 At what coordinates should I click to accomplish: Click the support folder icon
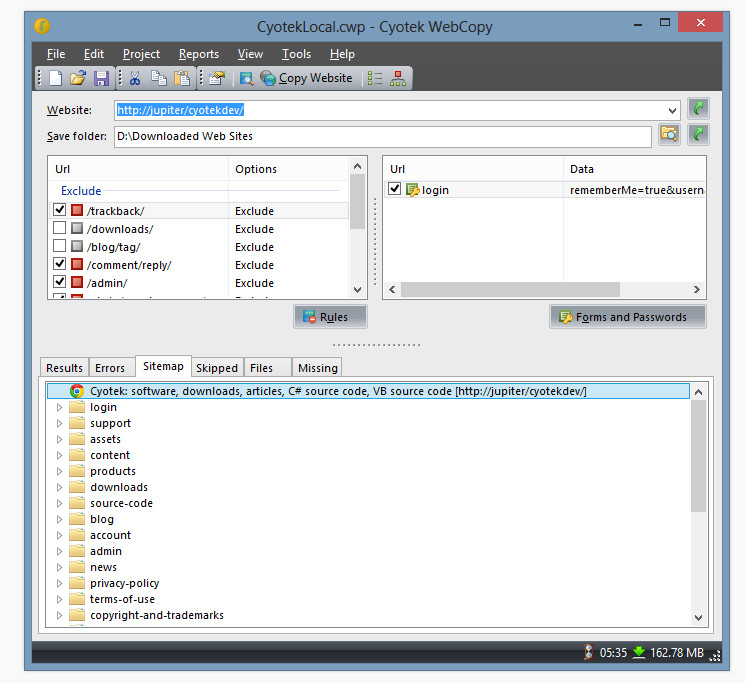[77, 423]
